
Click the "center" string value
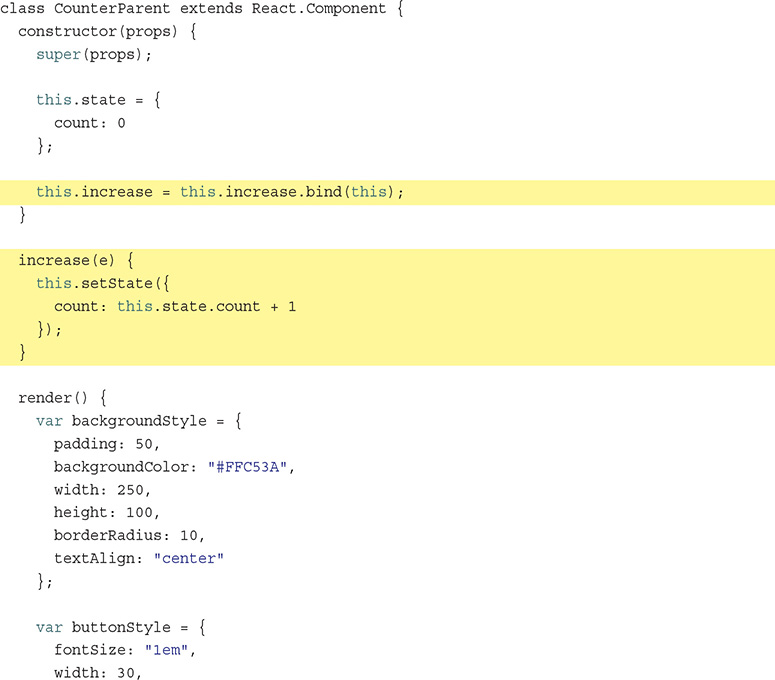(x=189, y=558)
